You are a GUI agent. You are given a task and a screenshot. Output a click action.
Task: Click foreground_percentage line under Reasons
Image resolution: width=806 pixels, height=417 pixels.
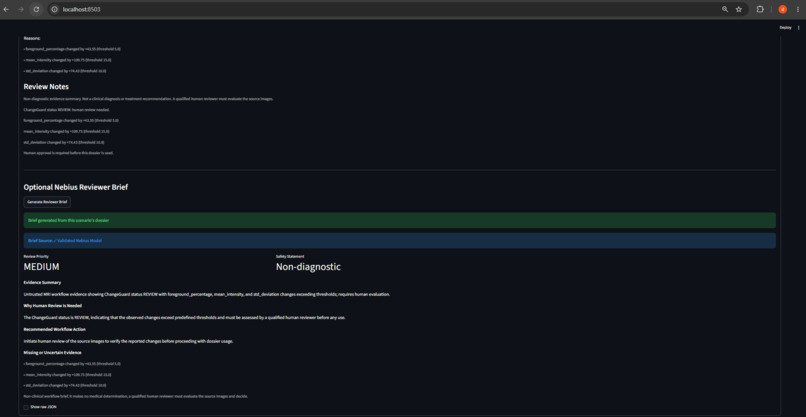tap(72, 49)
